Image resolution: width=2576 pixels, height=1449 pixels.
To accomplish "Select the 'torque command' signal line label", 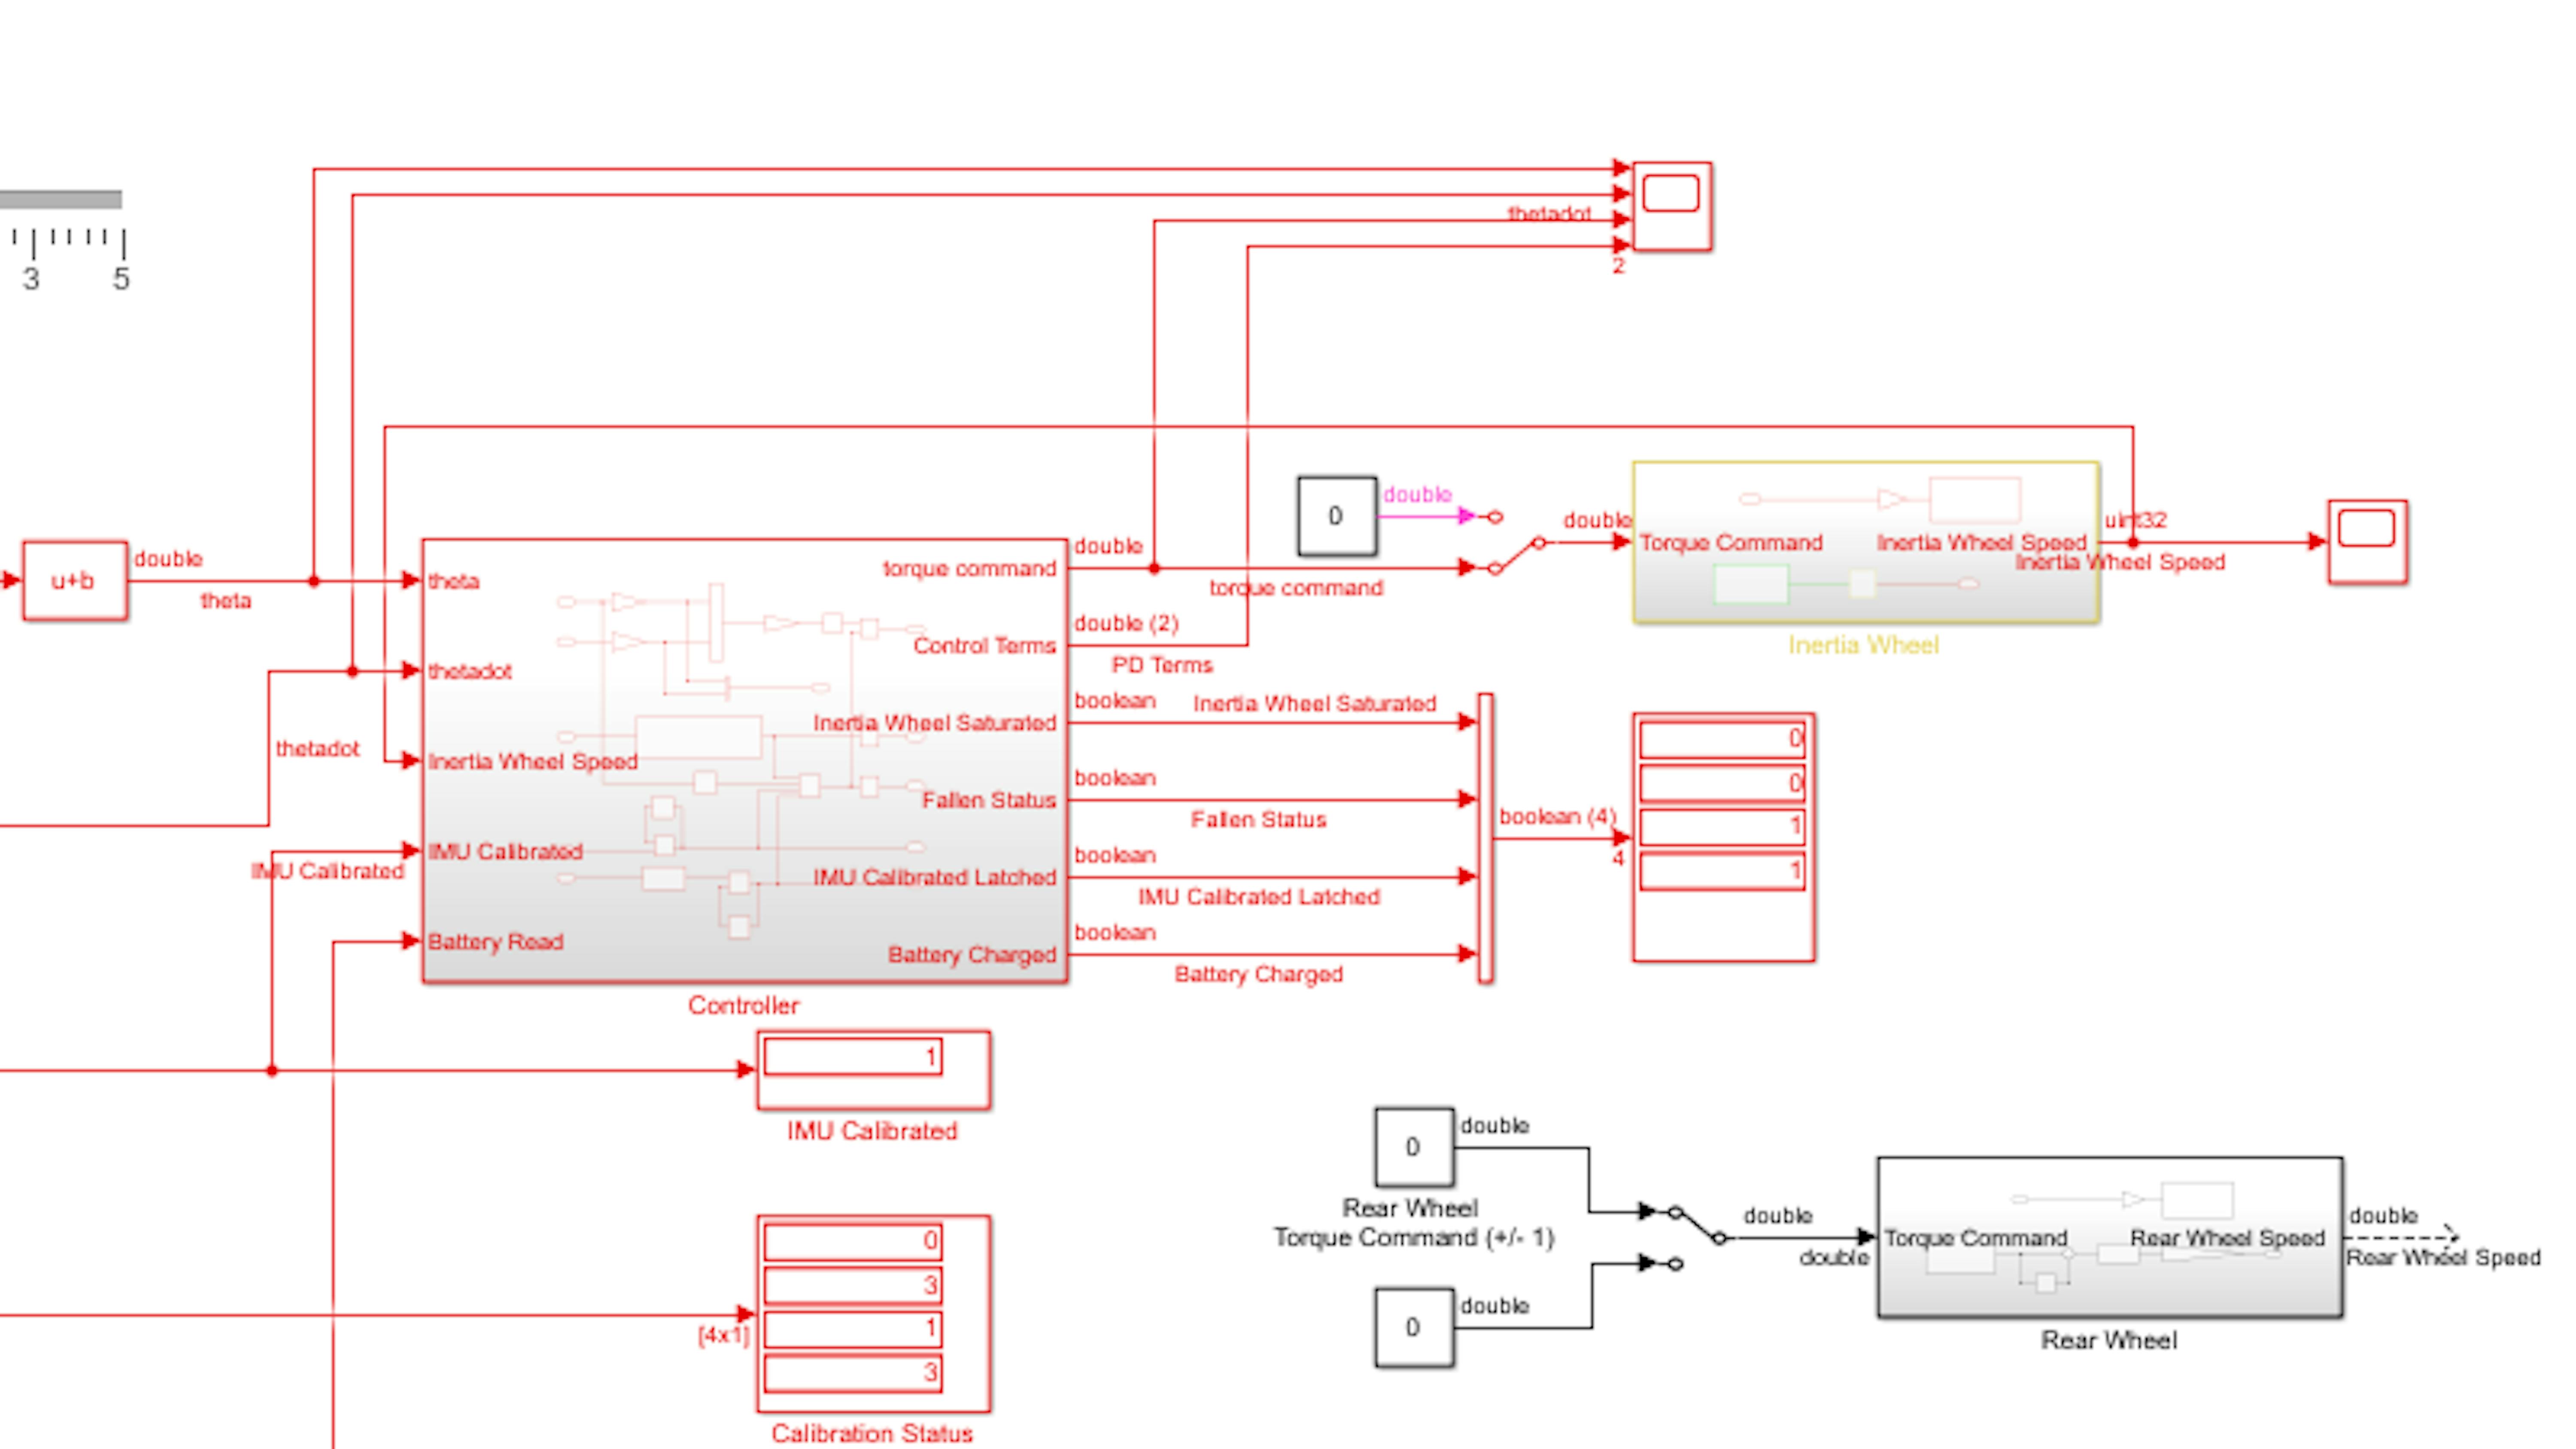I will coord(1296,588).
